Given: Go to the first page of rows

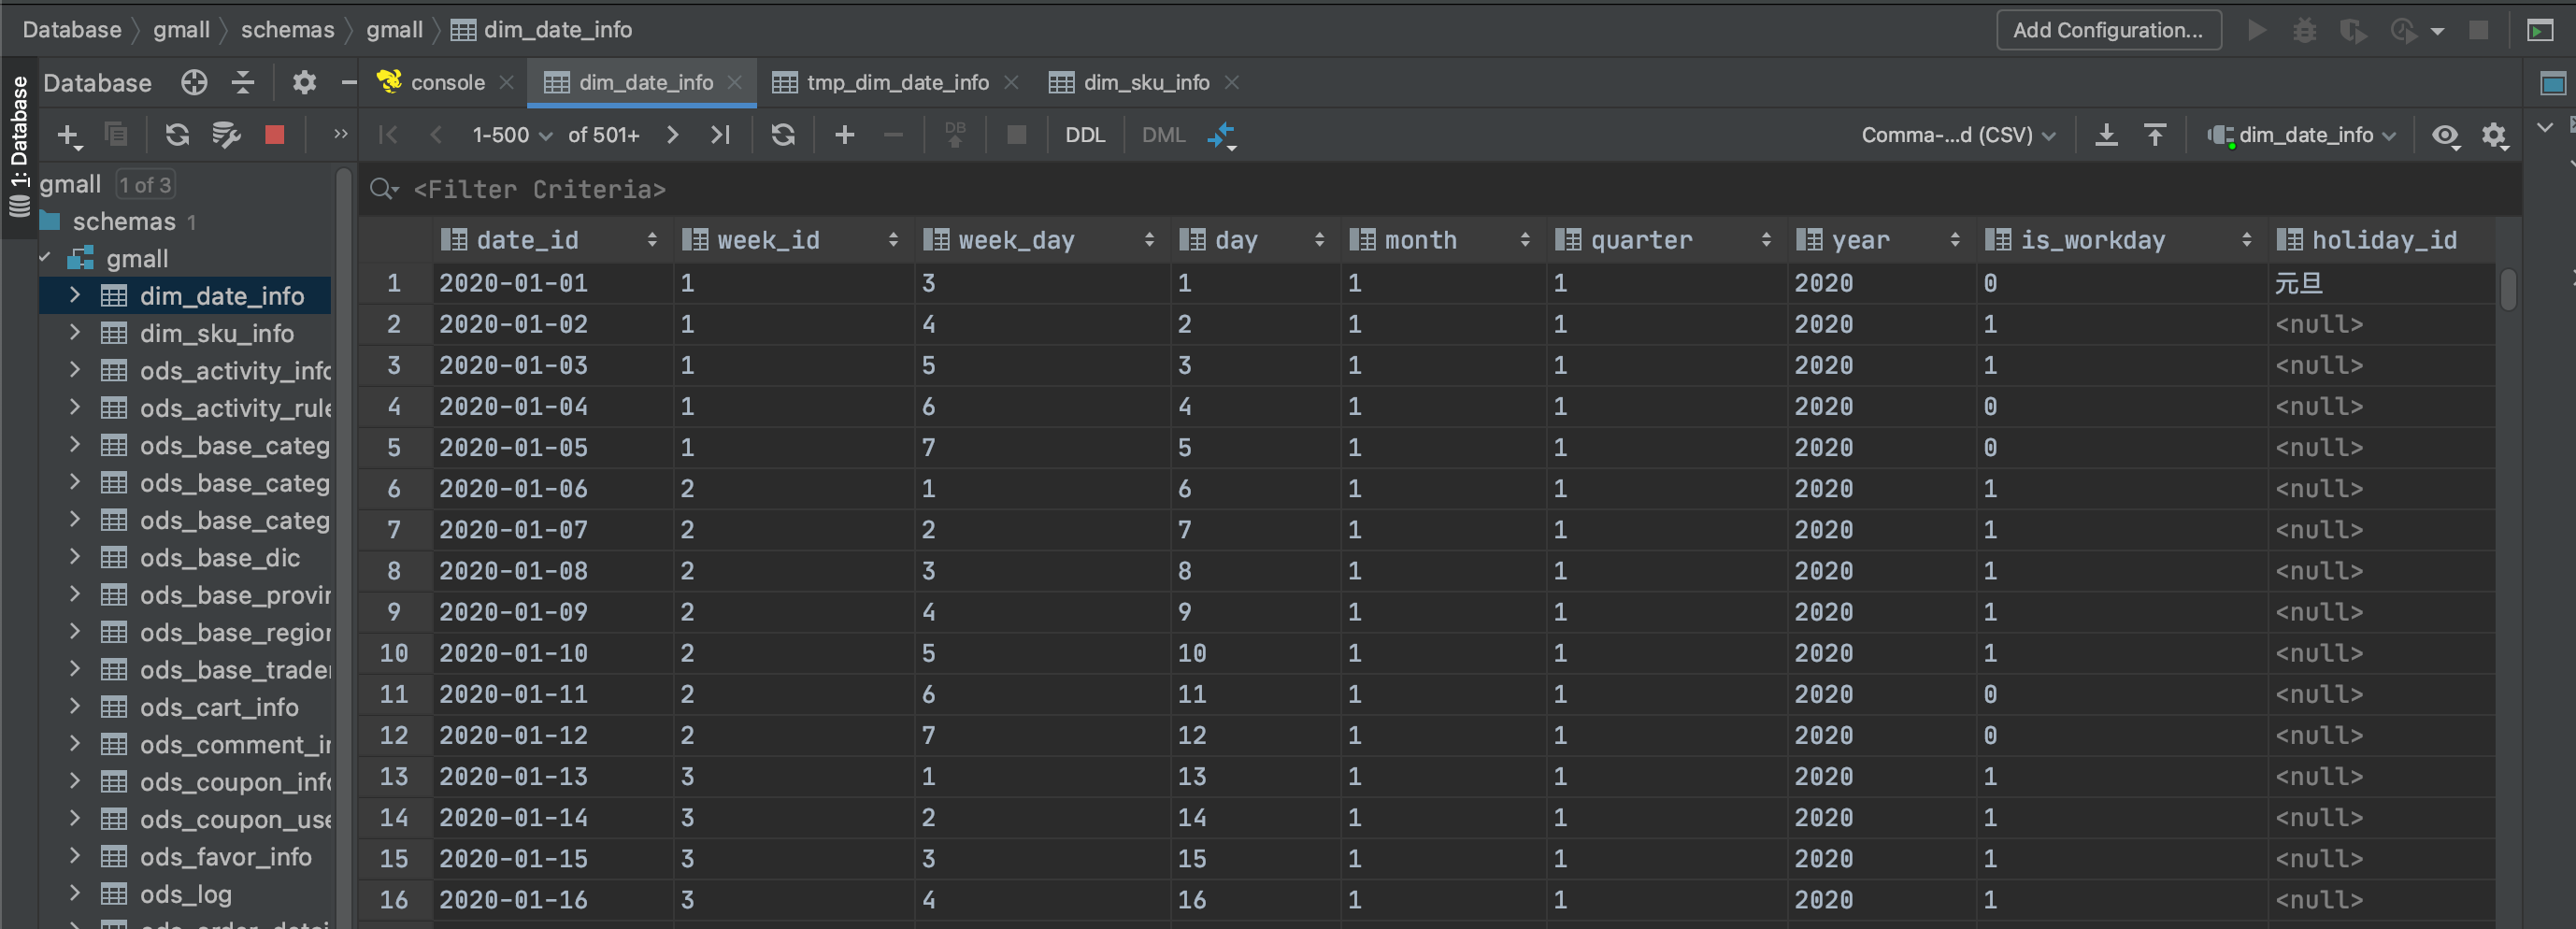Looking at the screenshot, I should (388, 134).
